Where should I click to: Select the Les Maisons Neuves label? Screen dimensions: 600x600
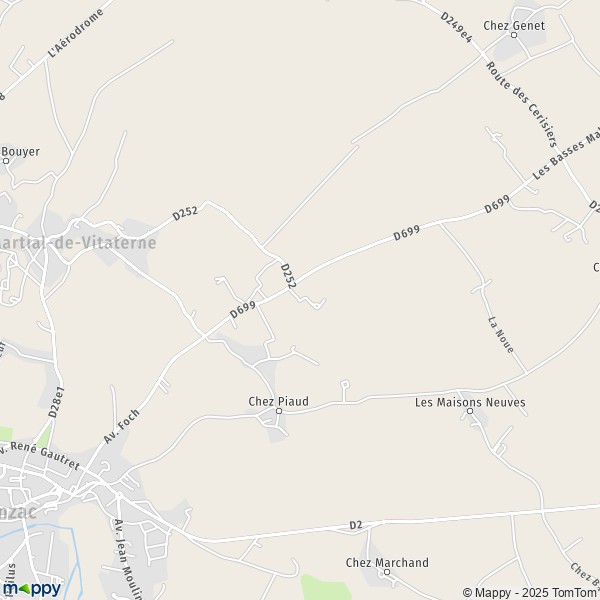(x=470, y=402)
